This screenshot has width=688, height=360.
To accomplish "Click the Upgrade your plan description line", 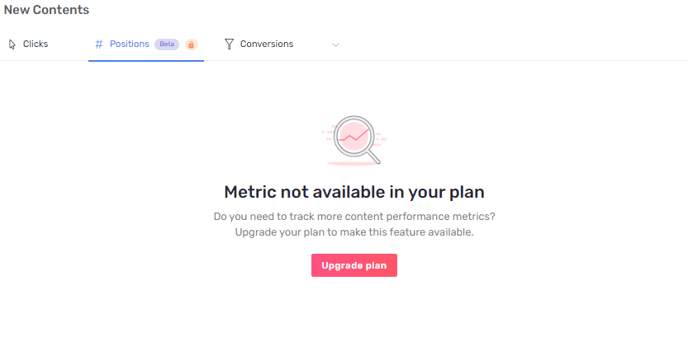I will click(x=354, y=232).
